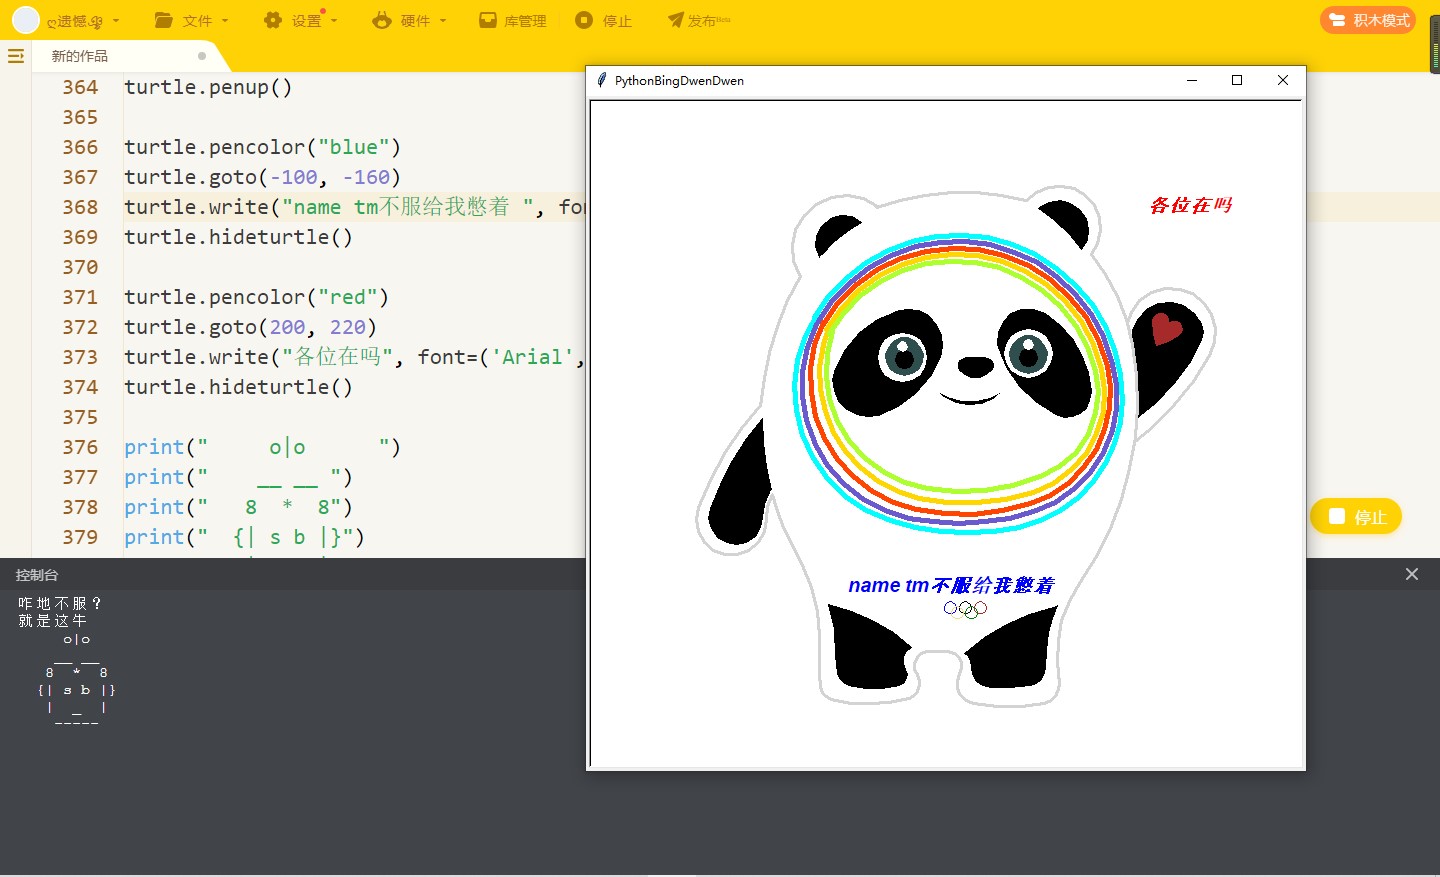Click the turtle.write("各位在吗" code line
Screen dimensions: 1440x877
point(354,357)
